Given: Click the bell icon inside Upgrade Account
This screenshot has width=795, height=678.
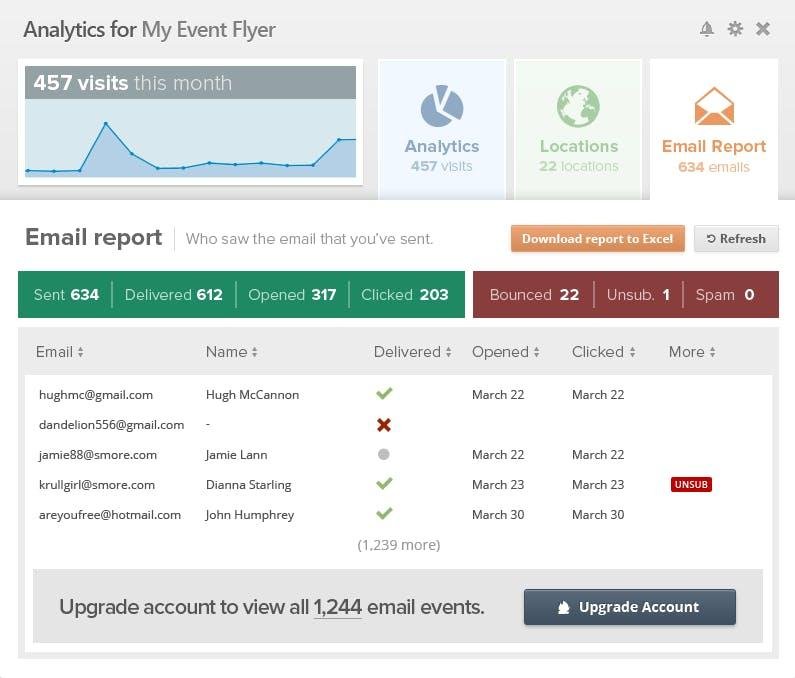Looking at the screenshot, I should (563, 608).
